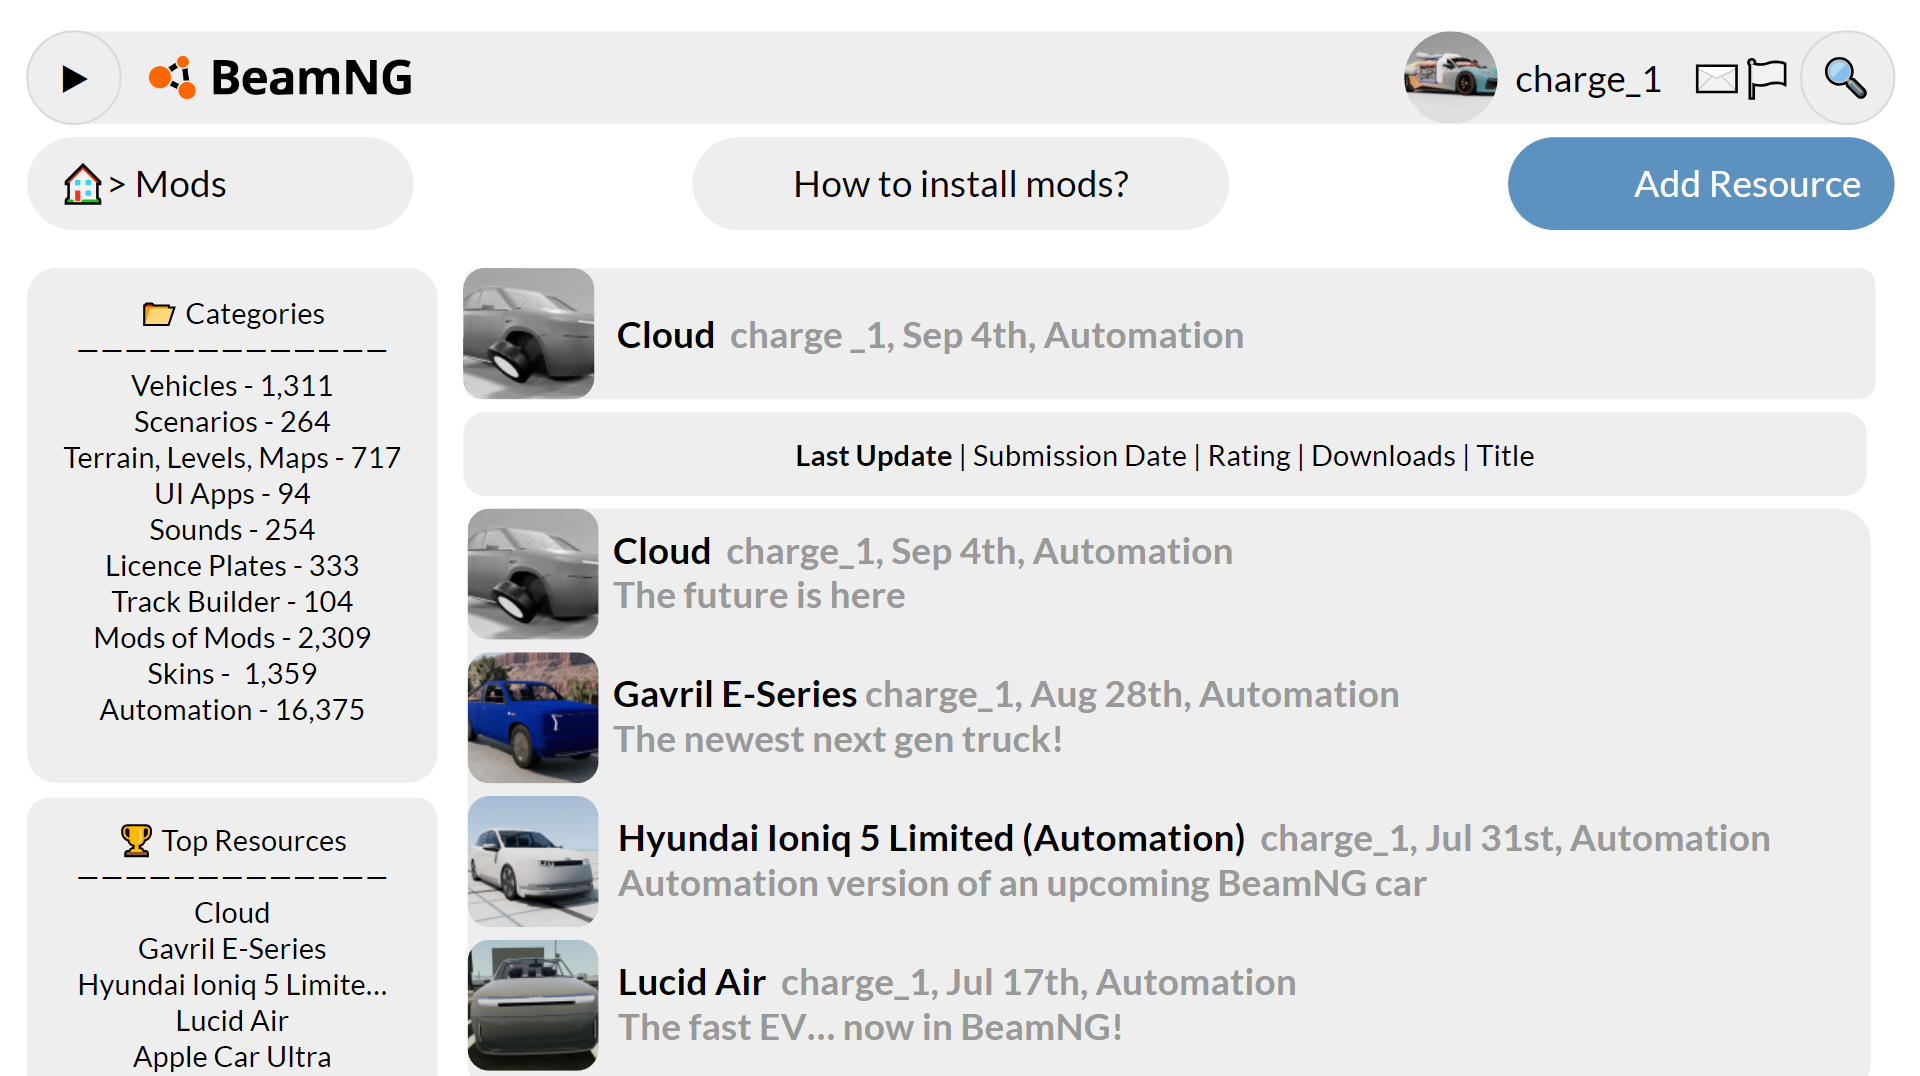Sort resources by Submission Date
The image size is (1920, 1076).
(1079, 456)
